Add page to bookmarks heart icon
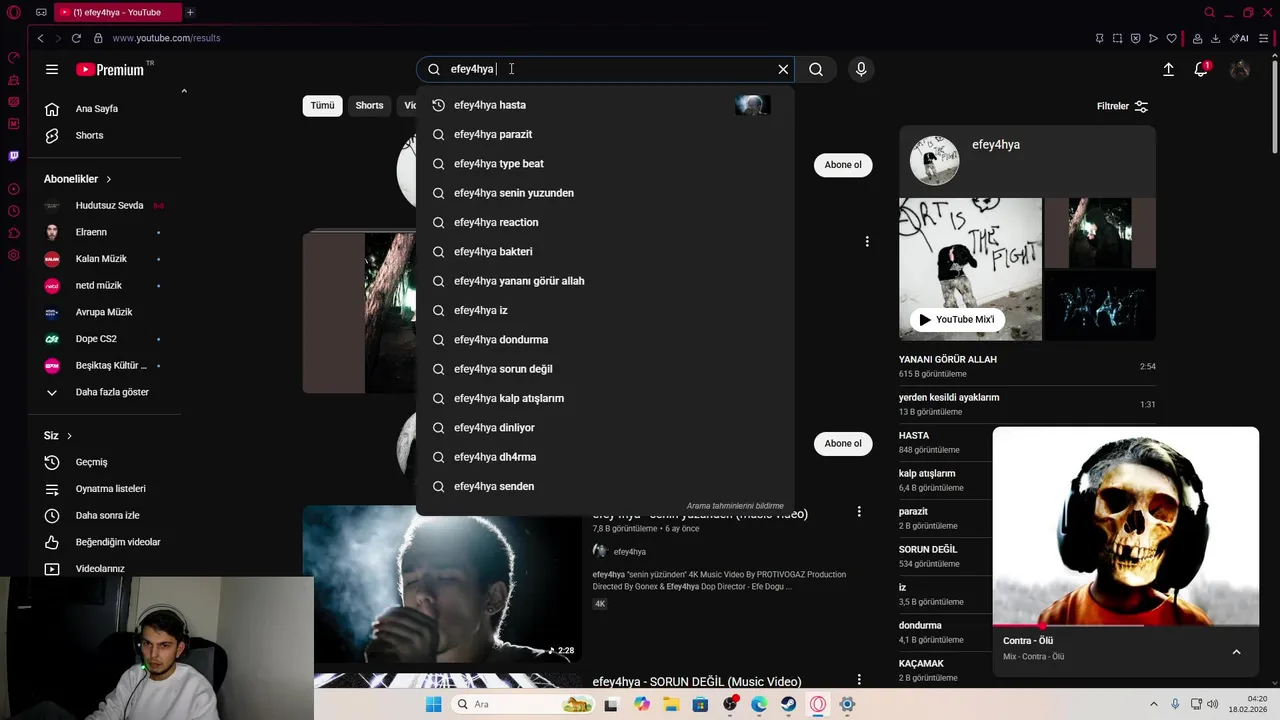Screen dimensions: 1280x720 1171,38
